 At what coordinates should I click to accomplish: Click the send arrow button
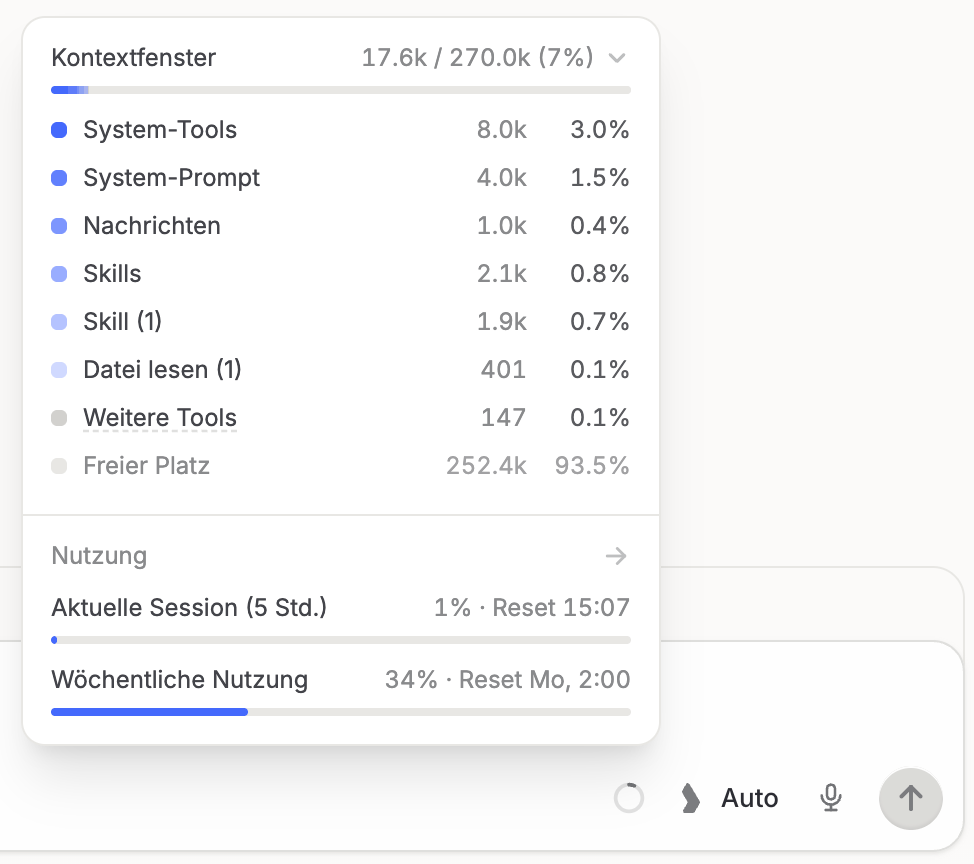coord(911,798)
